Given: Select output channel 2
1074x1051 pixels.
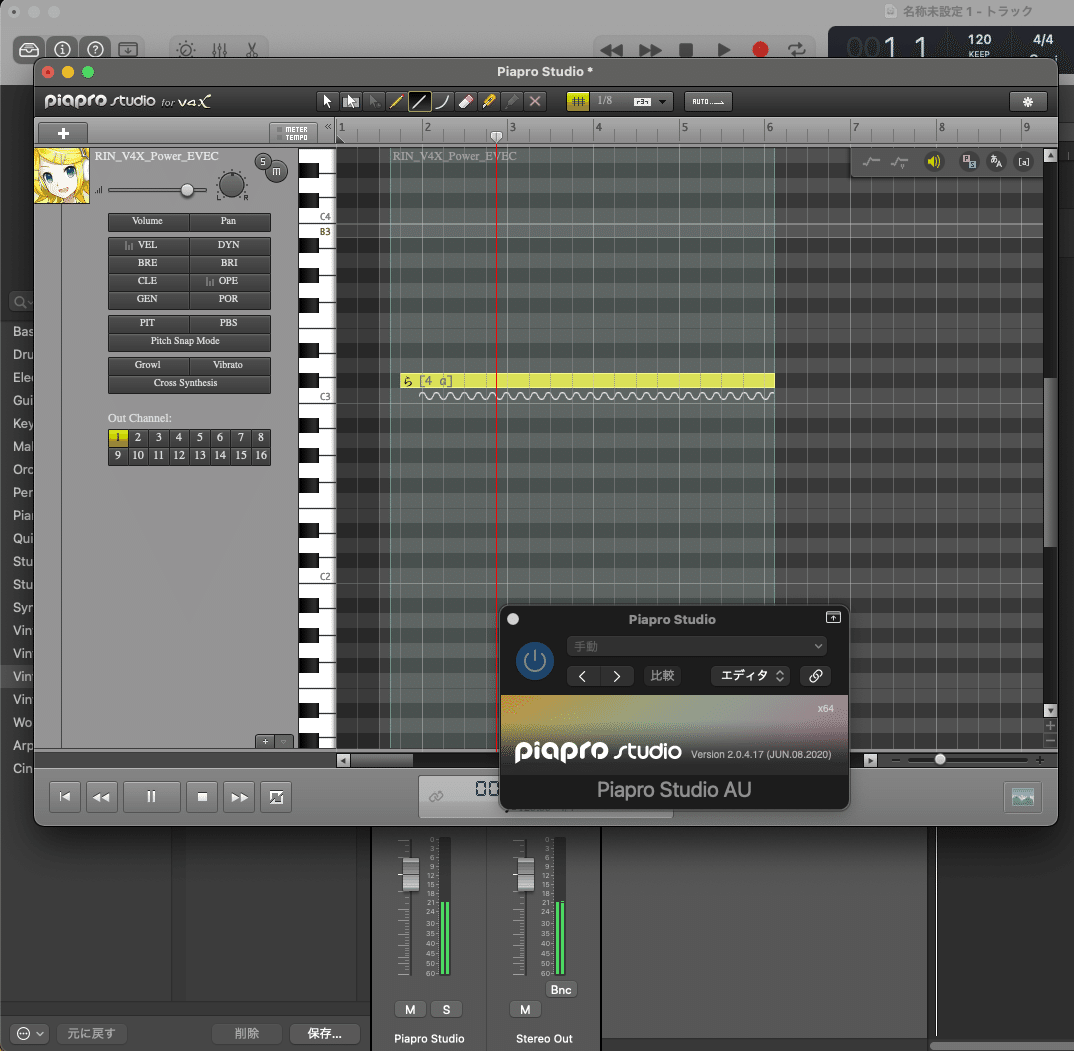Looking at the screenshot, I should pyautogui.click(x=138, y=437).
